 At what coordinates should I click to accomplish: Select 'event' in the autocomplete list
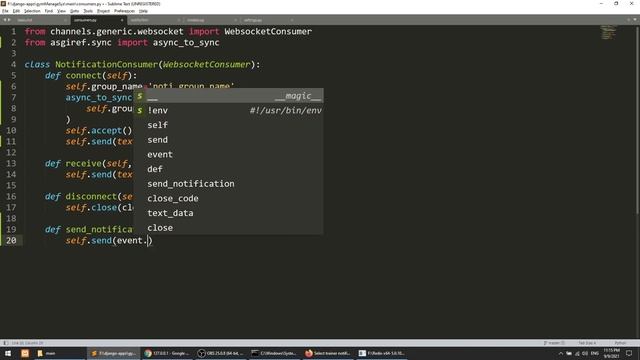point(160,154)
